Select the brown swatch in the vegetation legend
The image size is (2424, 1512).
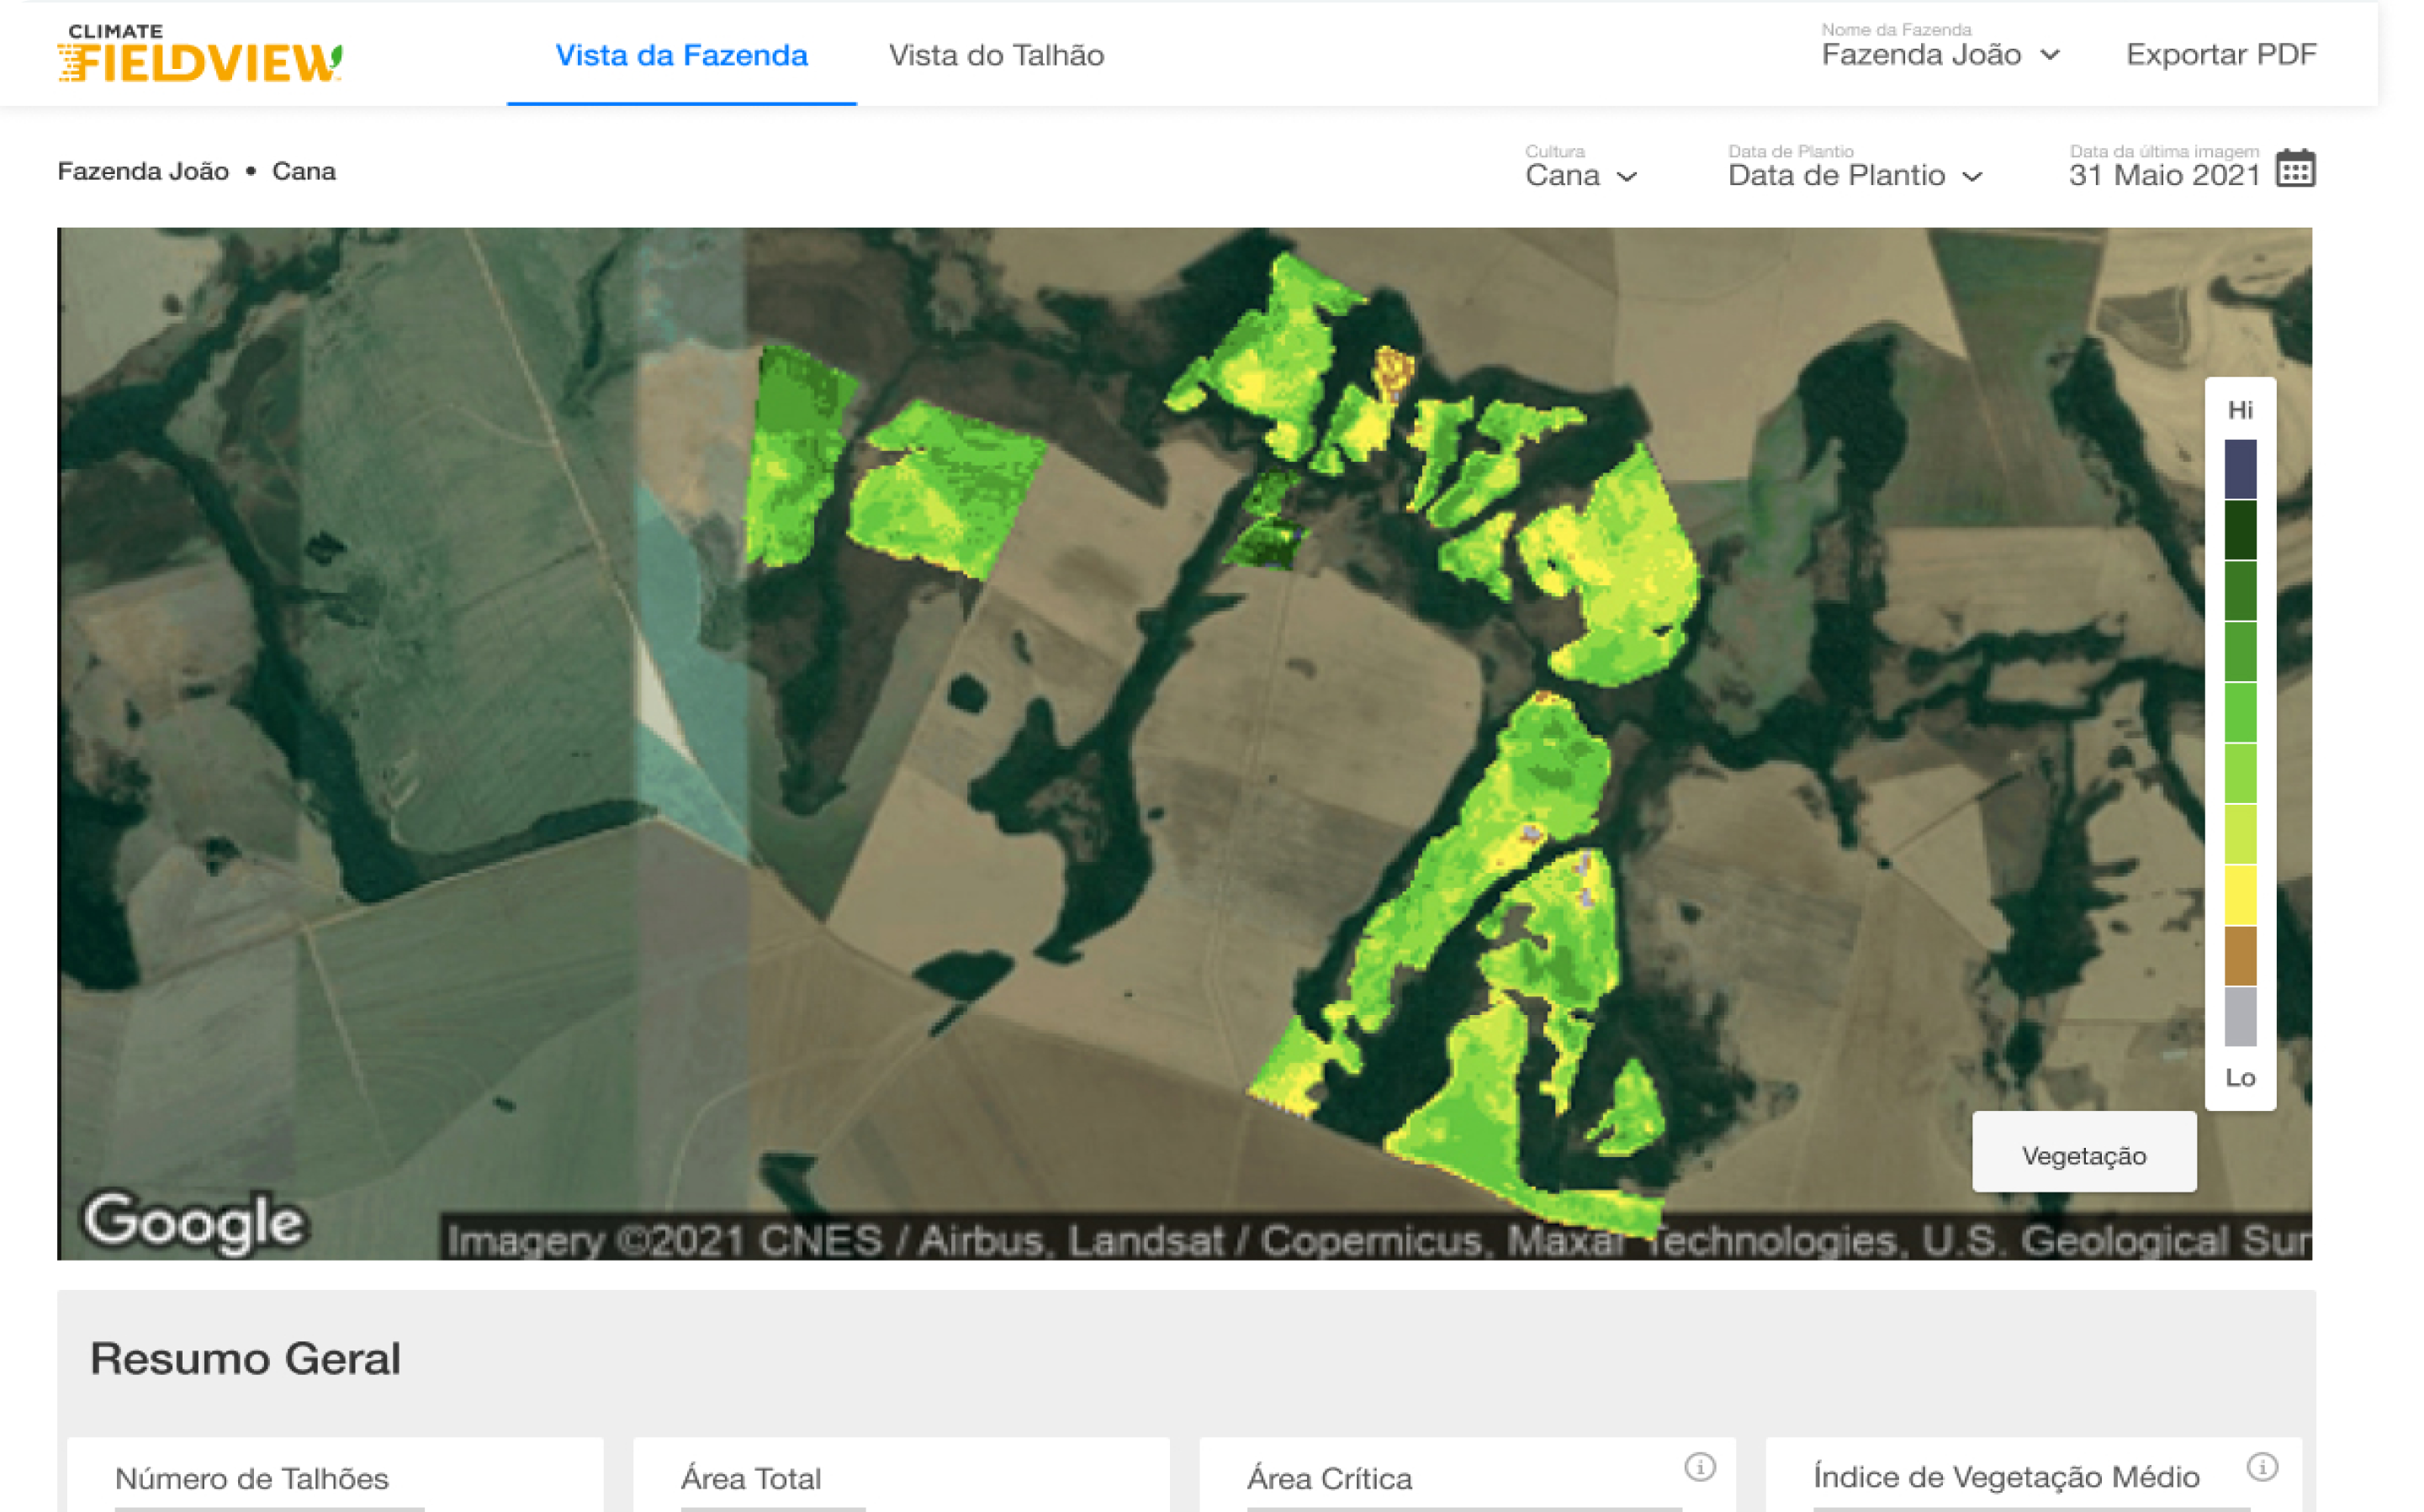click(x=2240, y=956)
